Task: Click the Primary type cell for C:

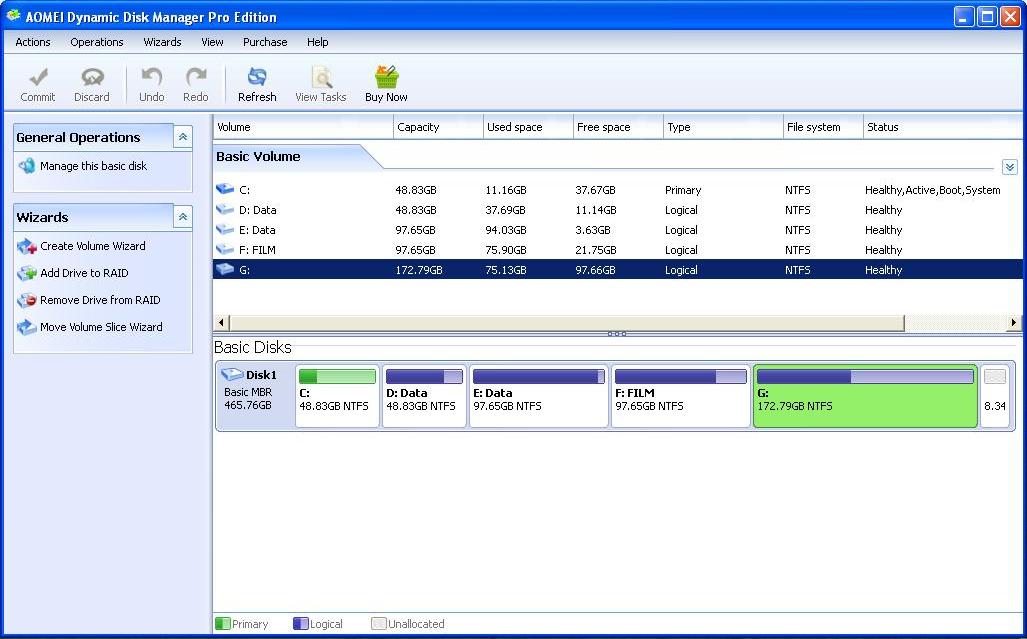Action: click(x=683, y=190)
